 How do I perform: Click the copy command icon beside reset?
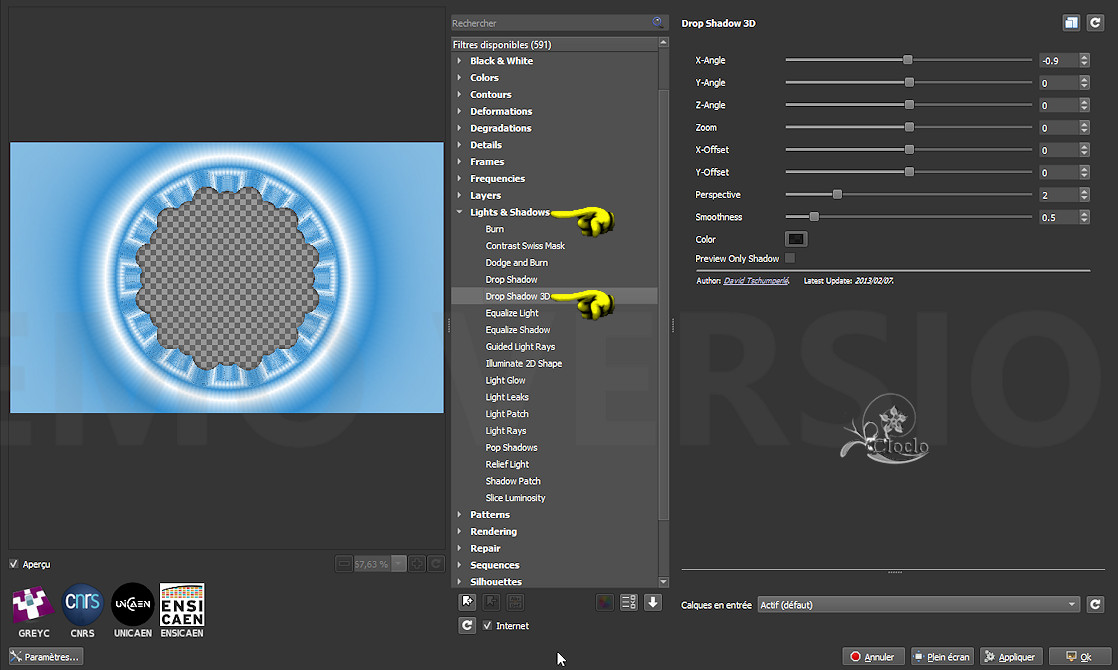coord(1071,23)
